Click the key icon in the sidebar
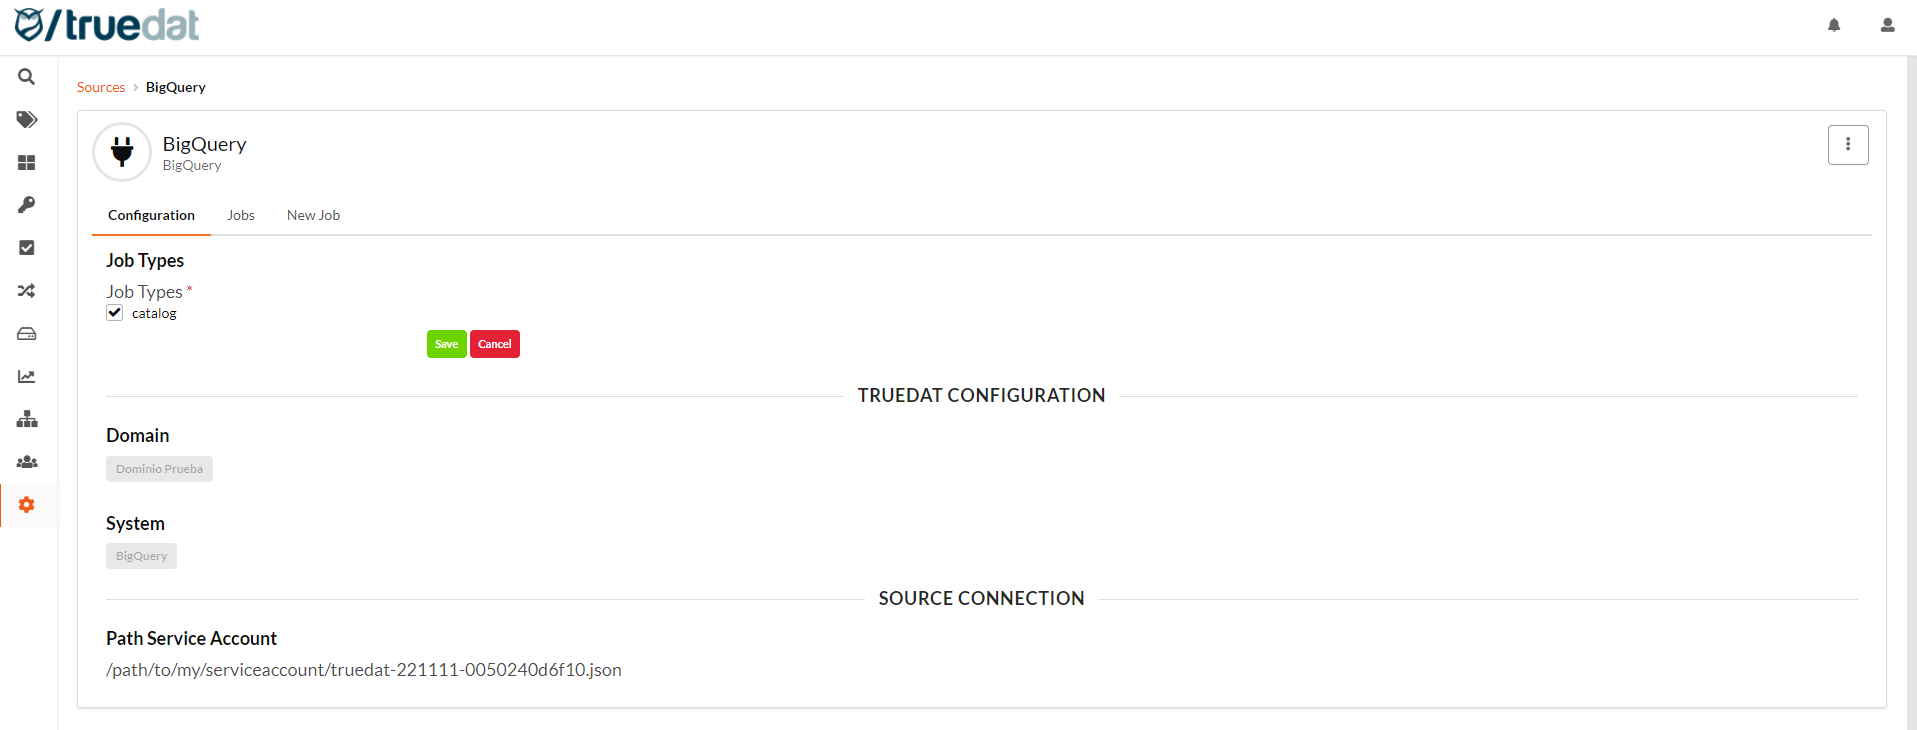 (27, 205)
